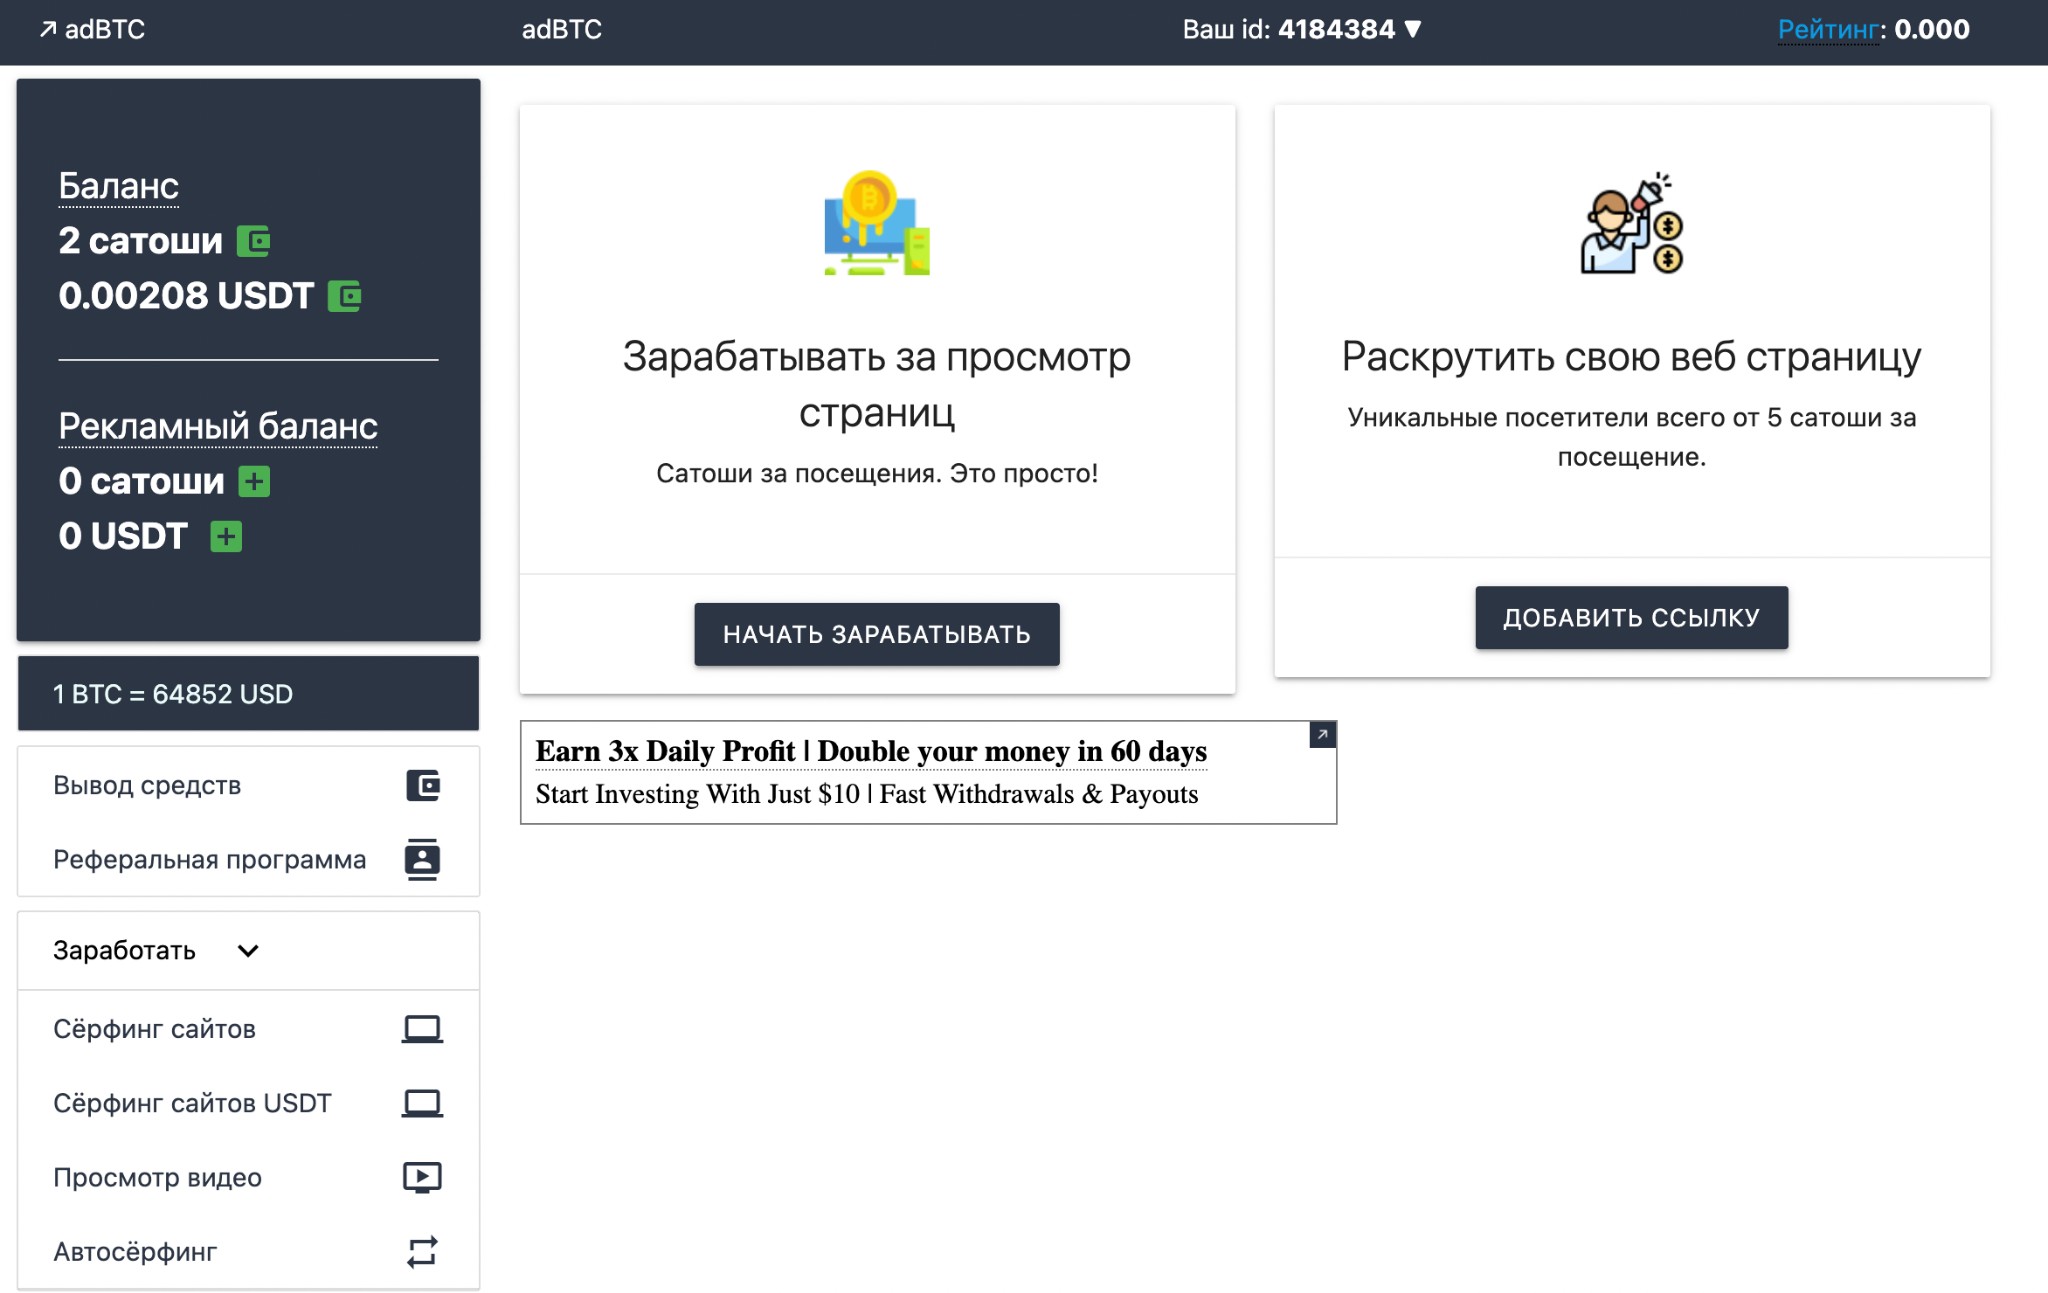Viewport: 2048px width, 1293px height.
Task: Go to Сёрфинг сайтов
Action: click(x=248, y=1029)
